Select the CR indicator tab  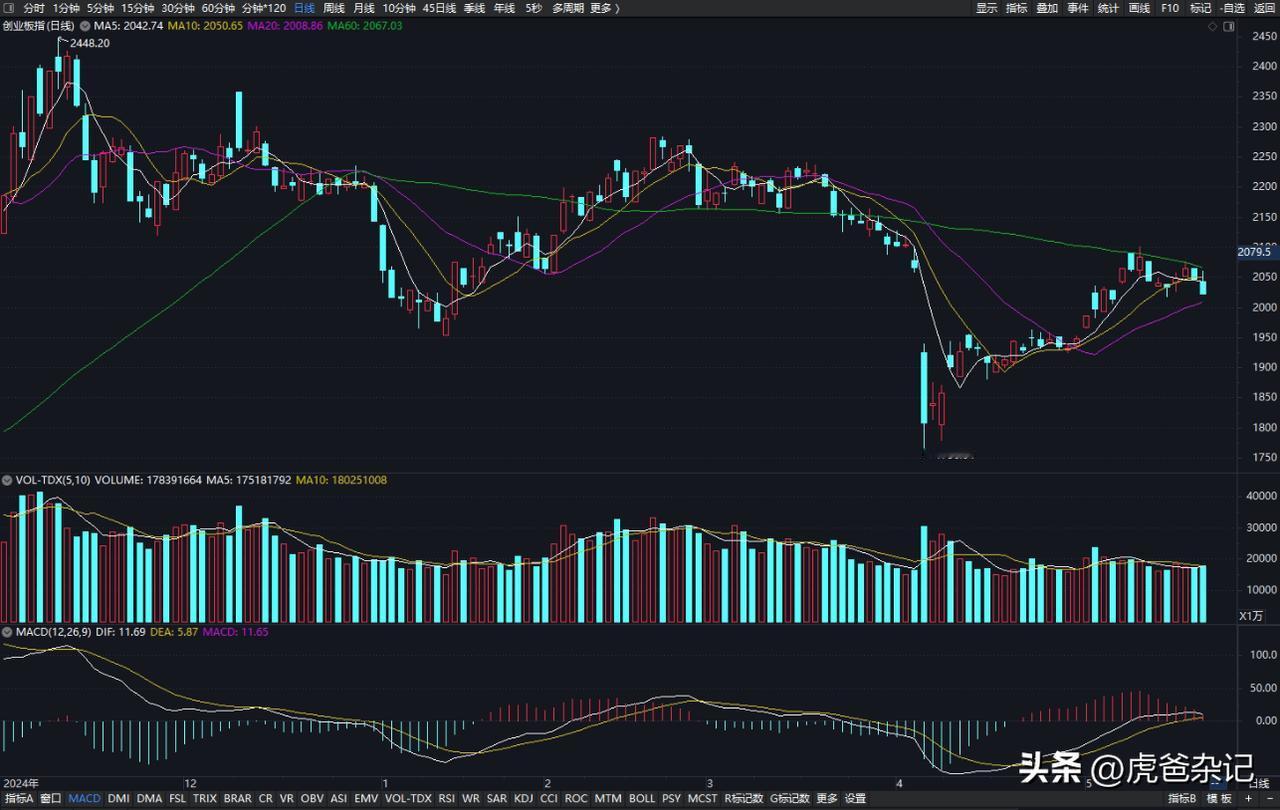click(x=265, y=799)
